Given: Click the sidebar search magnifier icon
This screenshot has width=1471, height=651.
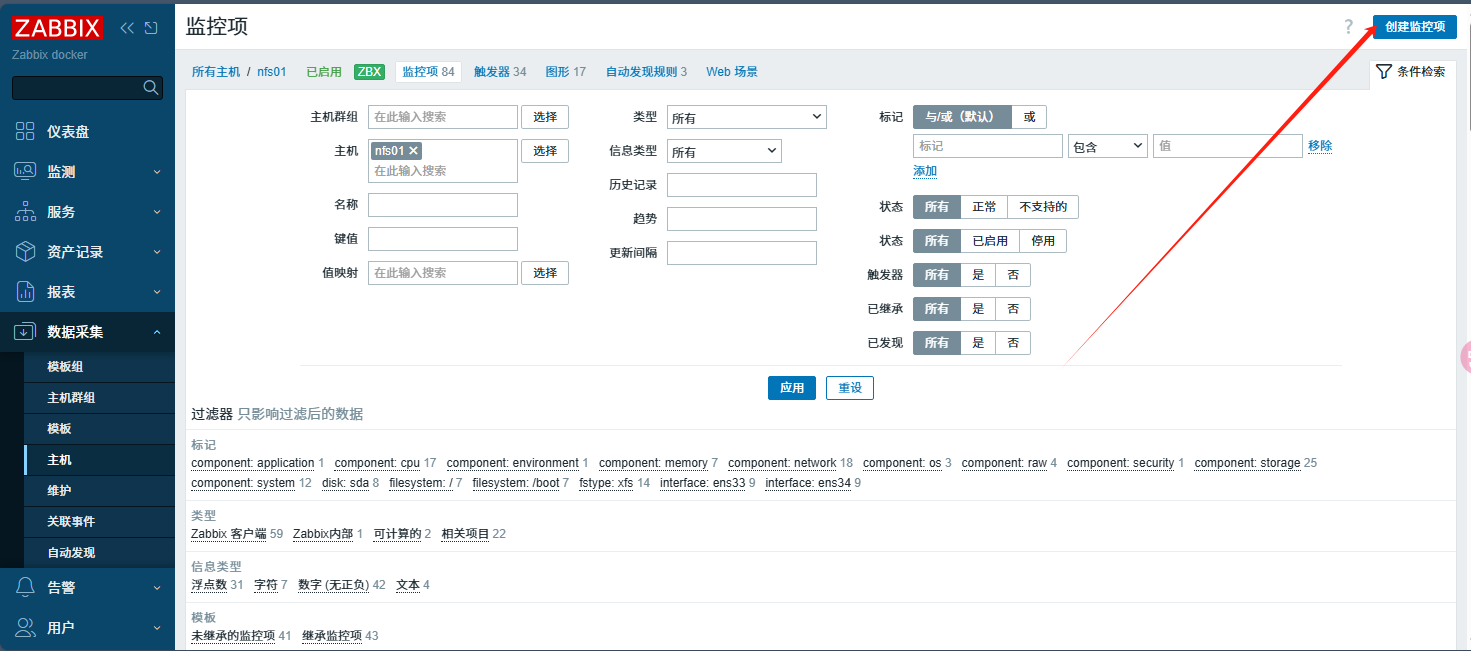Looking at the screenshot, I should (x=151, y=88).
